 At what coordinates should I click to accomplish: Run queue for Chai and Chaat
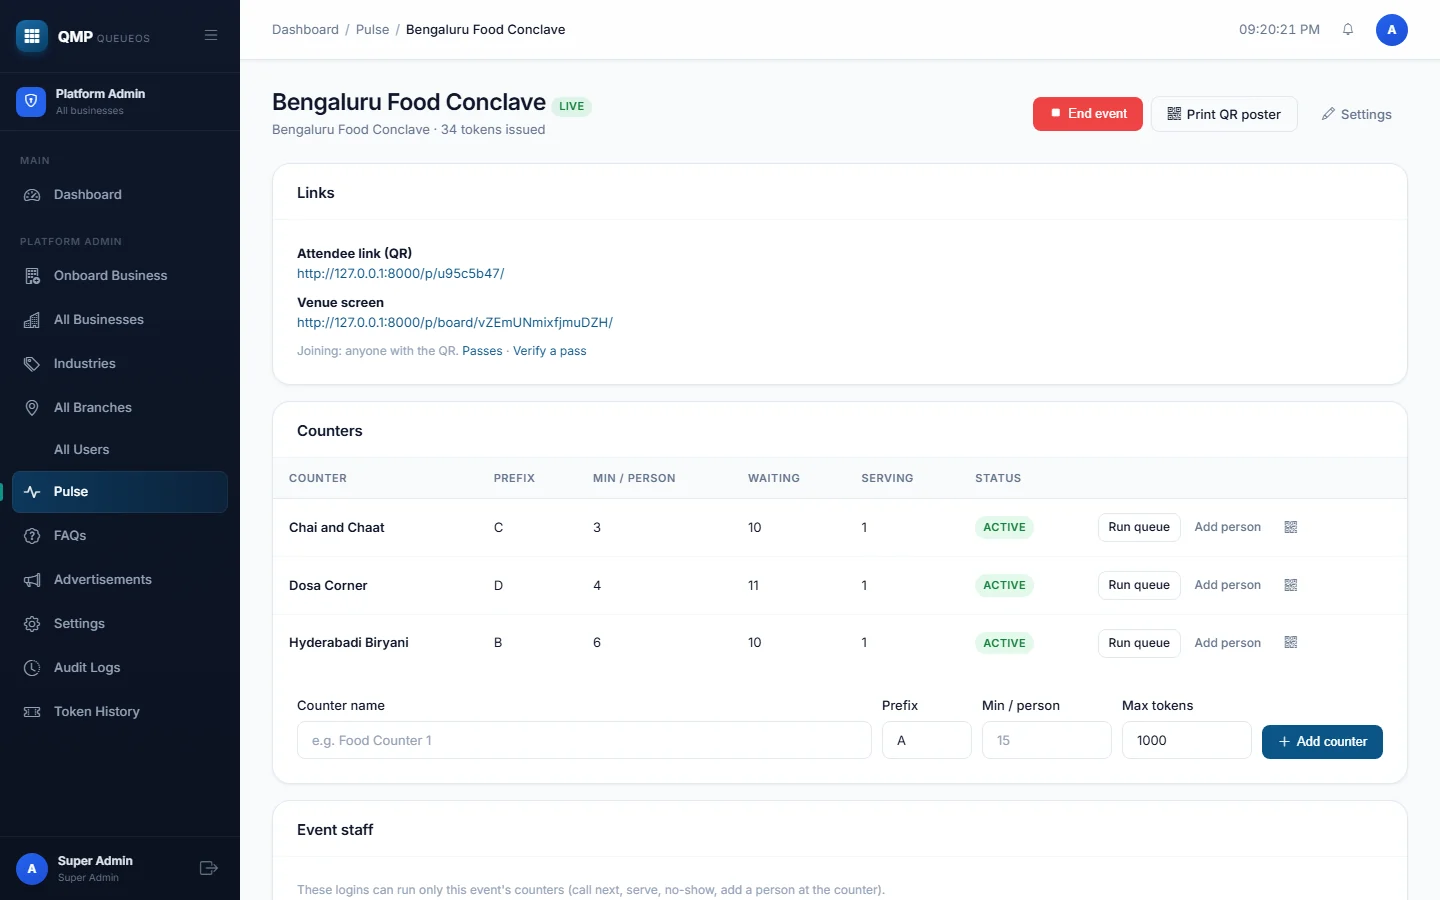[x=1139, y=527]
